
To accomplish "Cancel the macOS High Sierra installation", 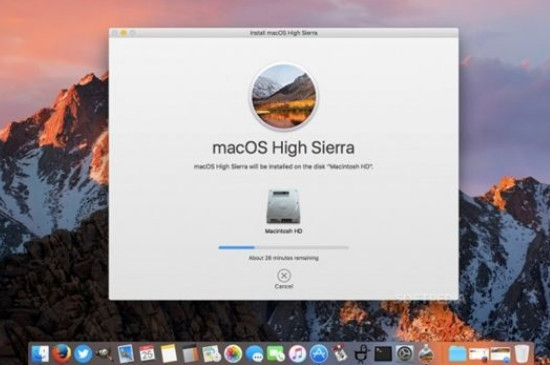I will (x=283, y=279).
